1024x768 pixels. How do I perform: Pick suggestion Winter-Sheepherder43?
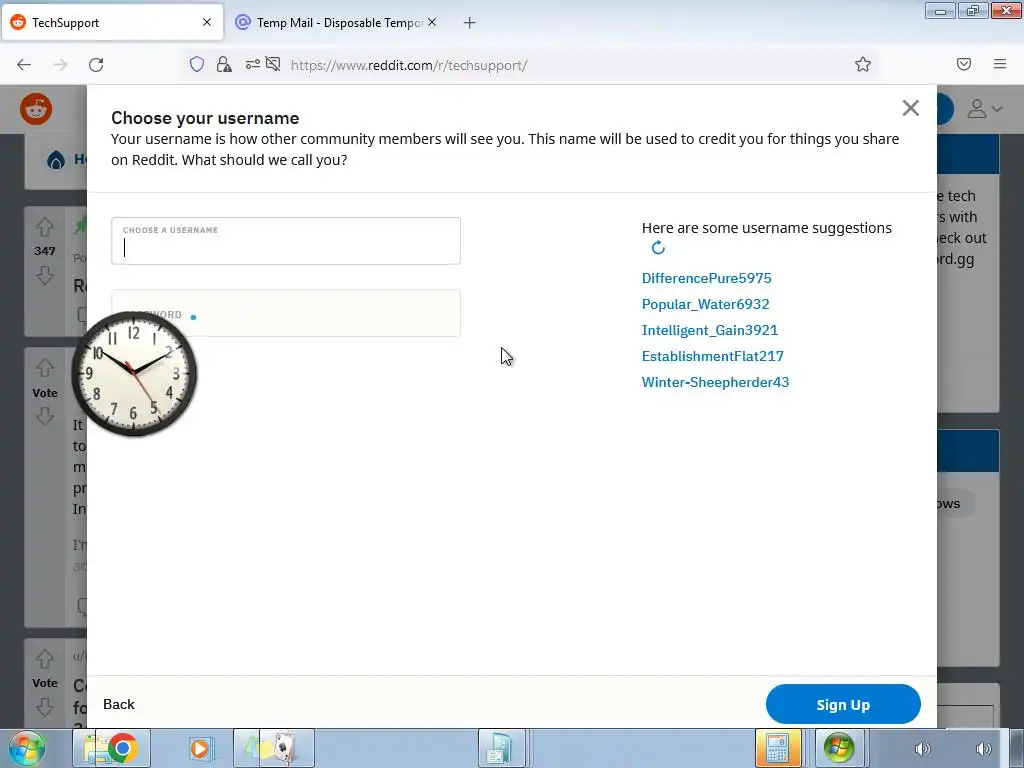(x=715, y=383)
